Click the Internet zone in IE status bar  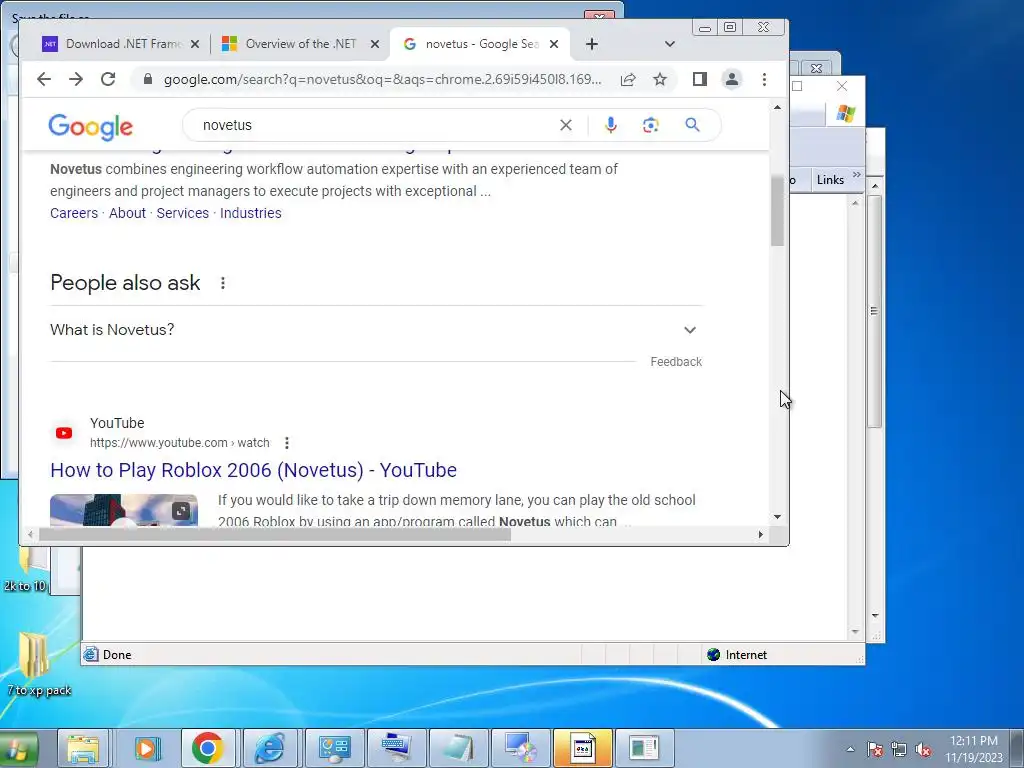tap(737, 654)
